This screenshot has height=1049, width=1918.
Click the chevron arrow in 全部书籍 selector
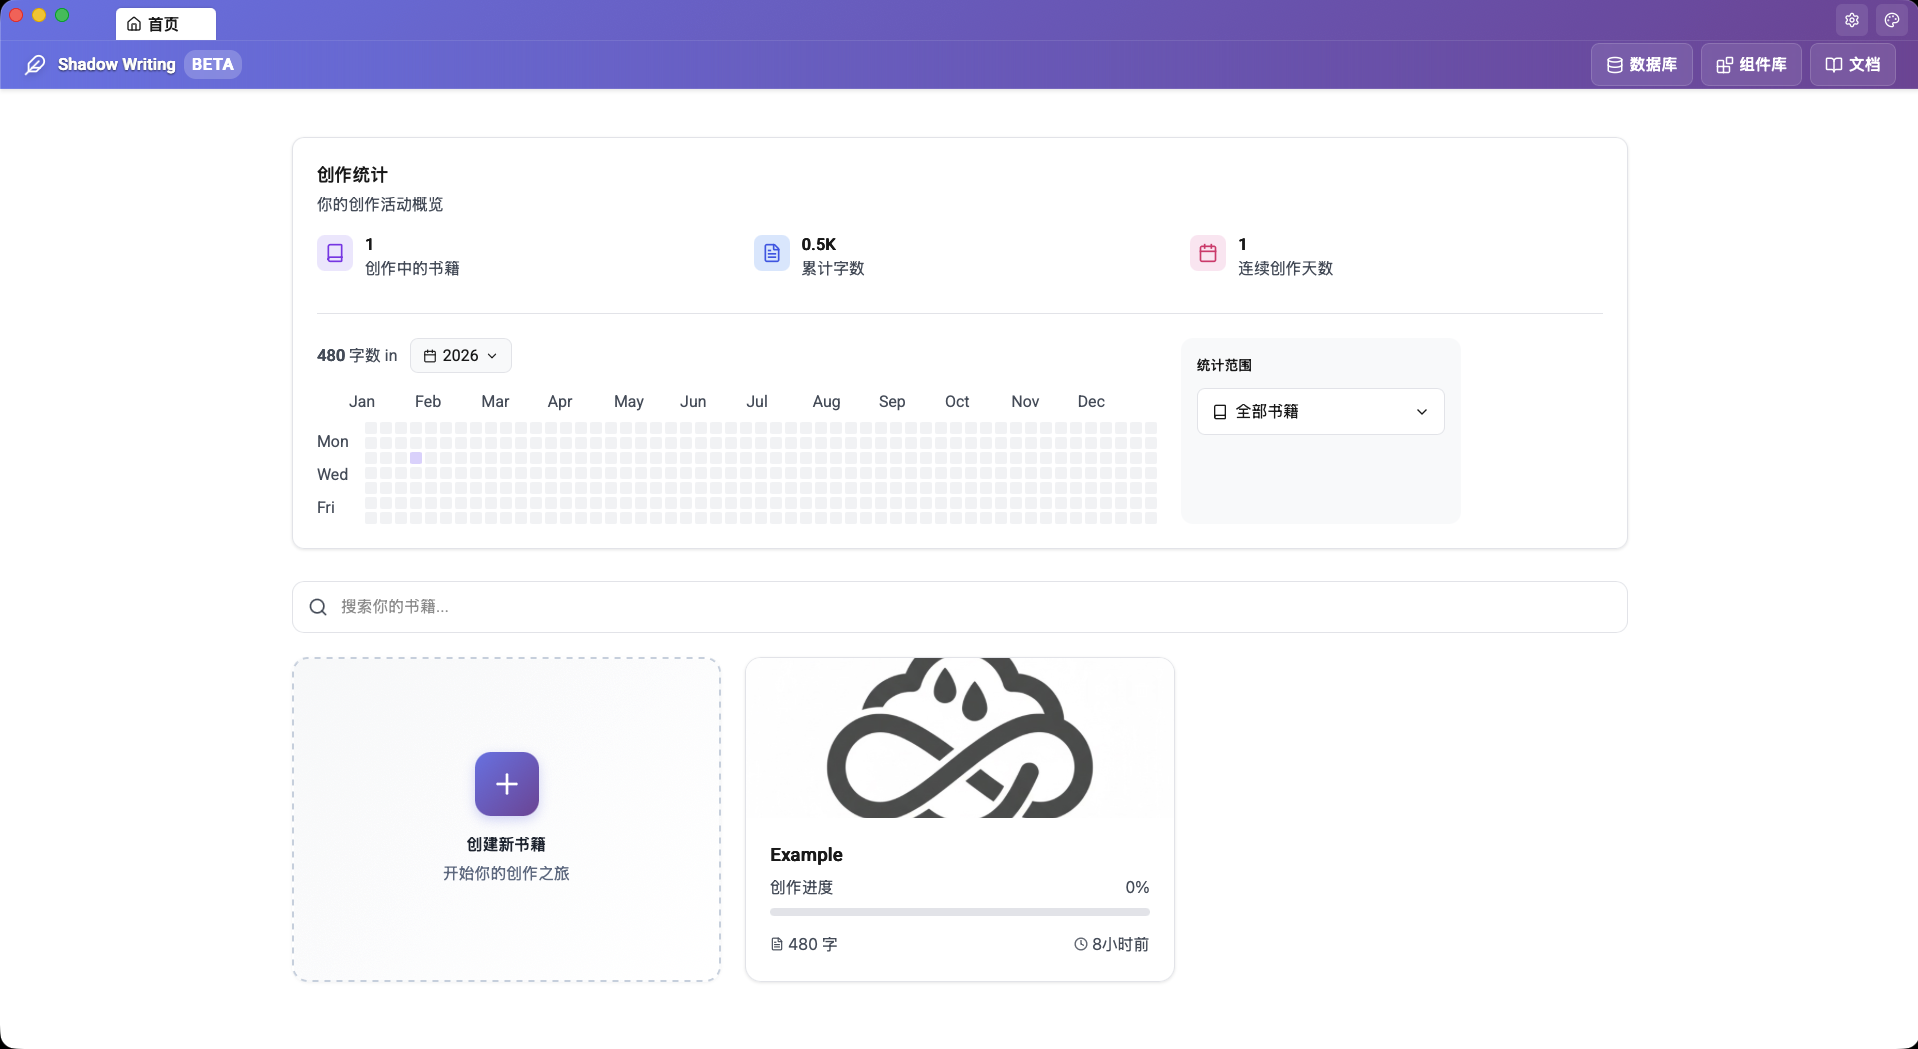1422,412
